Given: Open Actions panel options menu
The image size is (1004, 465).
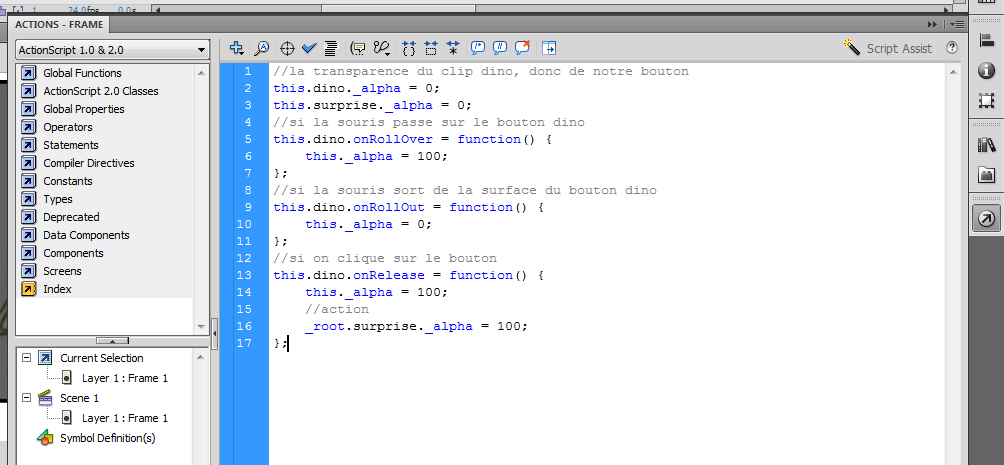Looking at the screenshot, I should [x=957, y=24].
